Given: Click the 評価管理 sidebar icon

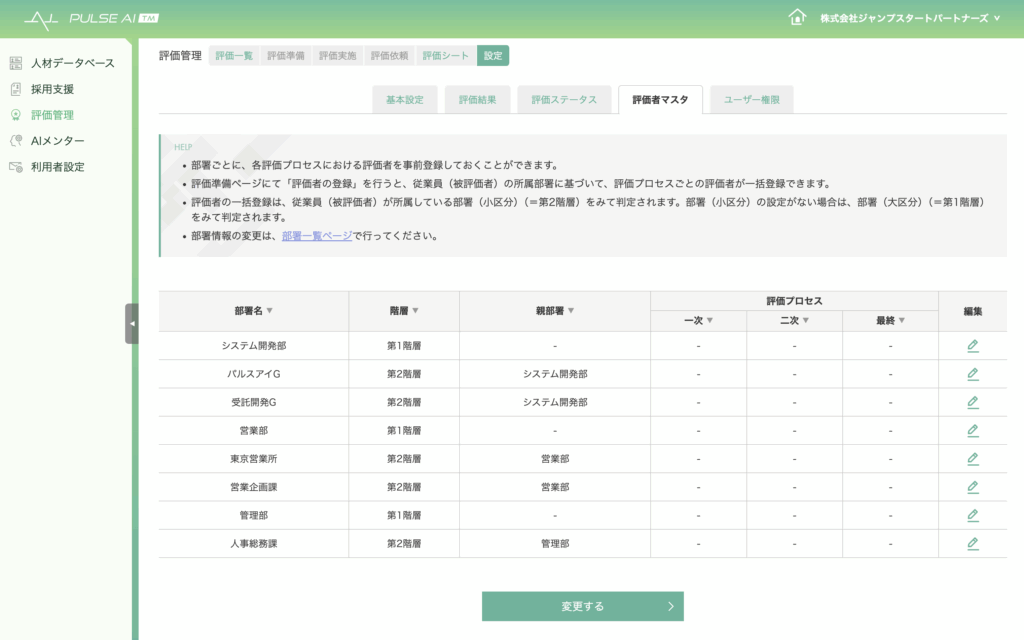Looking at the screenshot, I should pyautogui.click(x=16, y=115).
